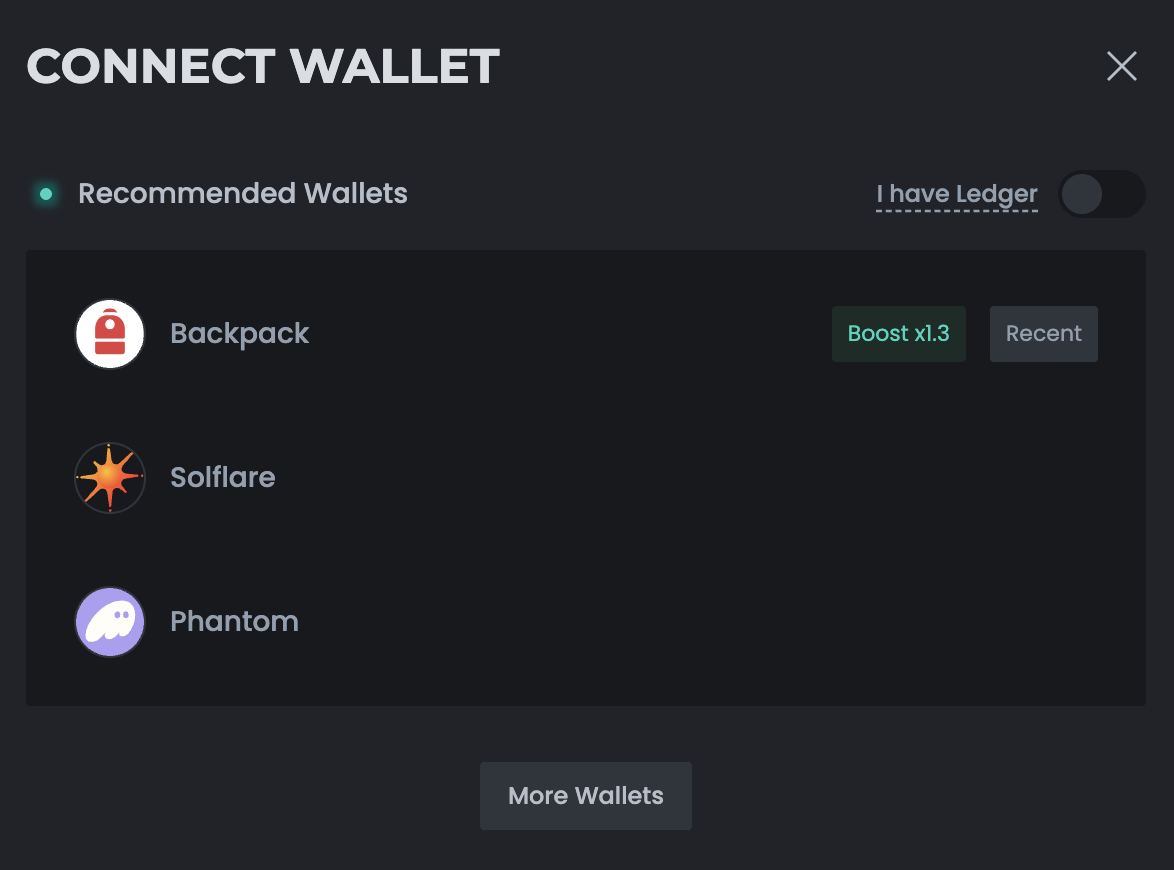The height and width of the screenshot is (870, 1174).
Task: Click the red Backpack wallet icon
Action: (110, 334)
